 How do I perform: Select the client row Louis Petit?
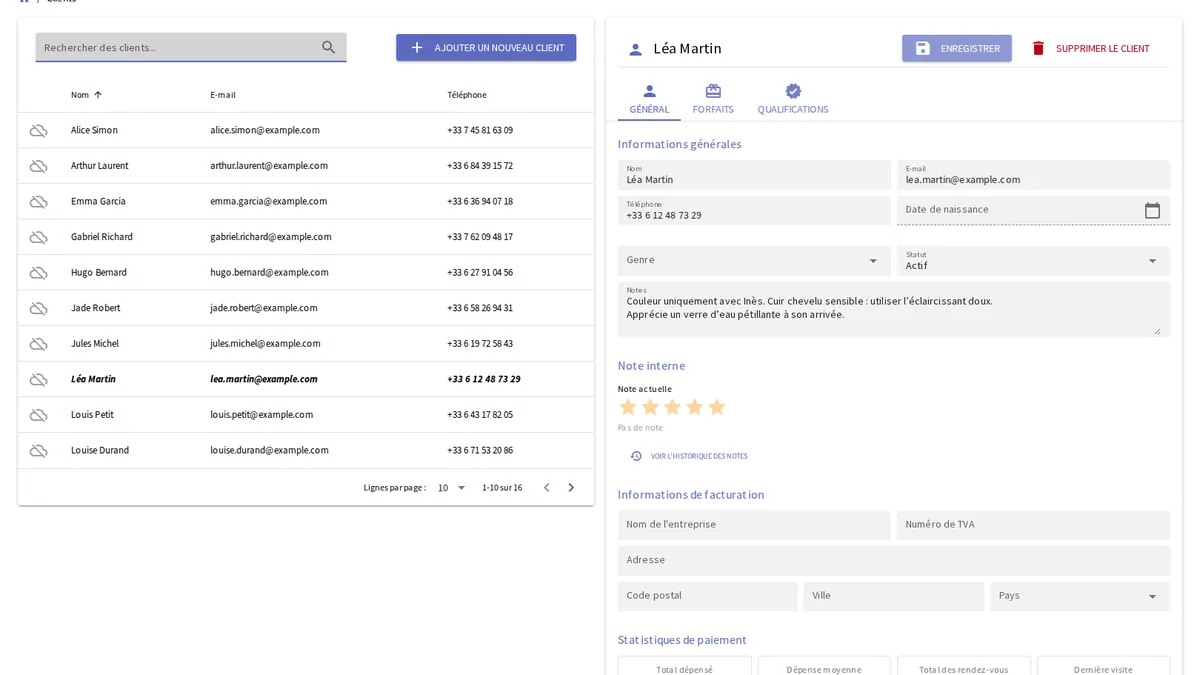(306, 415)
